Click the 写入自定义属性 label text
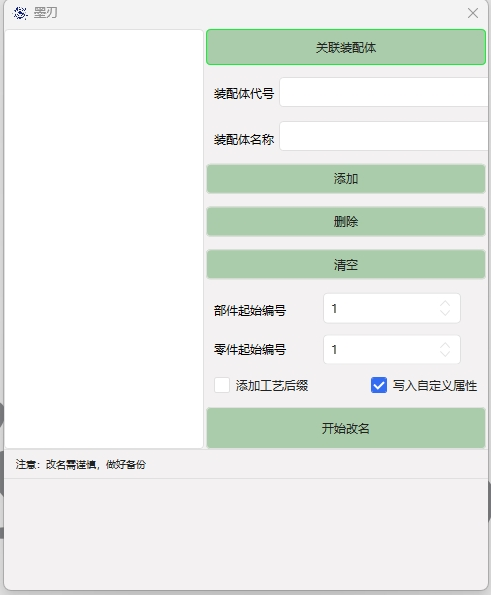The width and height of the screenshot is (491, 595). tap(434, 386)
